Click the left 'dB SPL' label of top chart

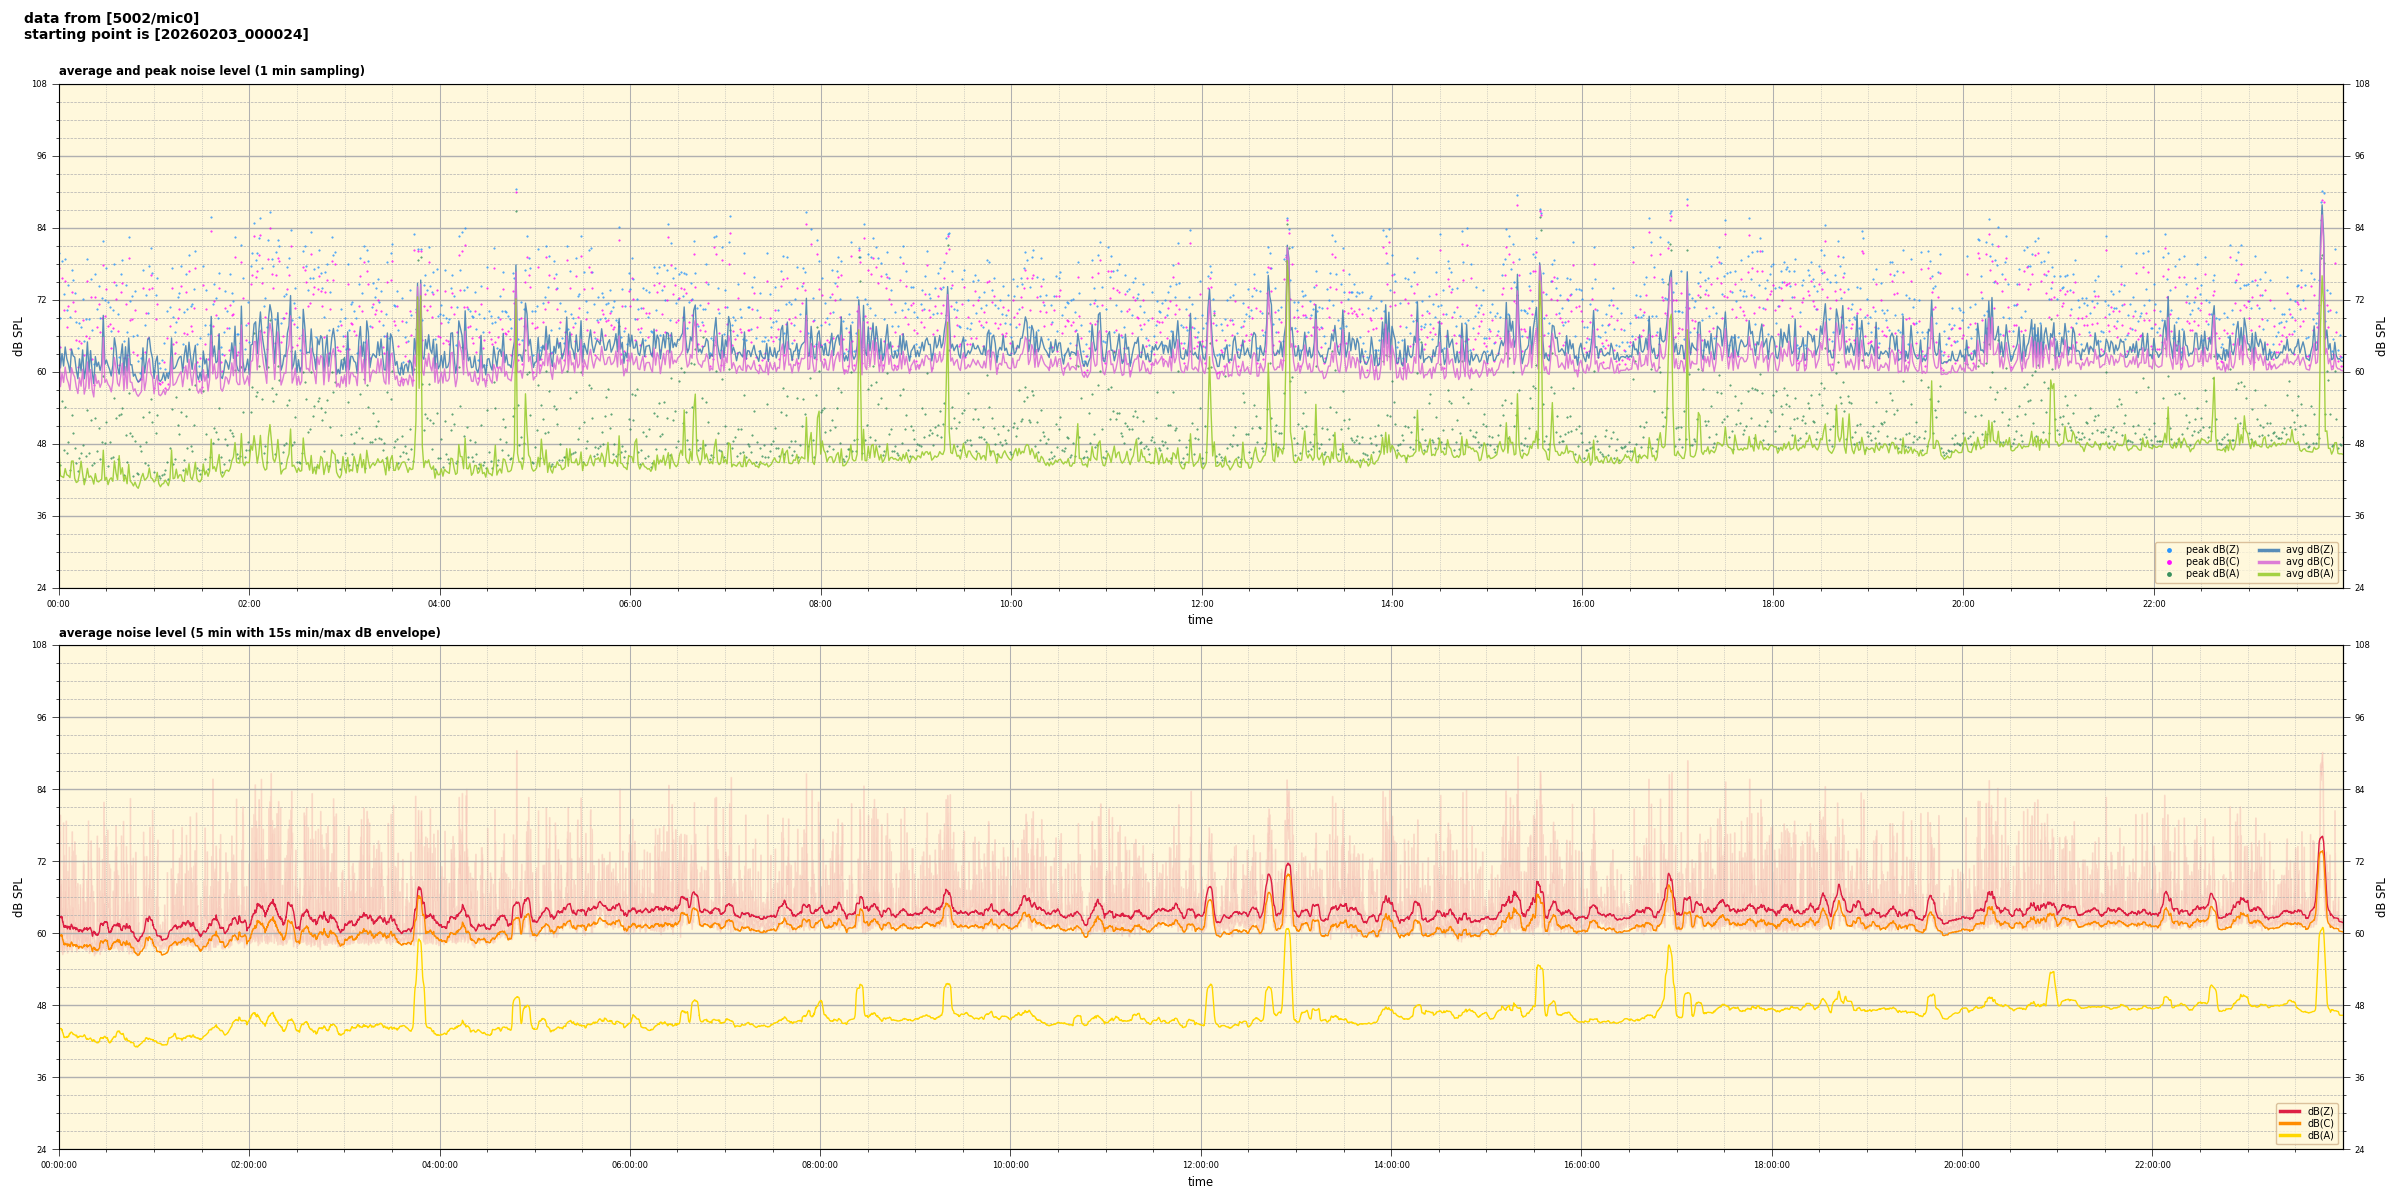(18, 336)
